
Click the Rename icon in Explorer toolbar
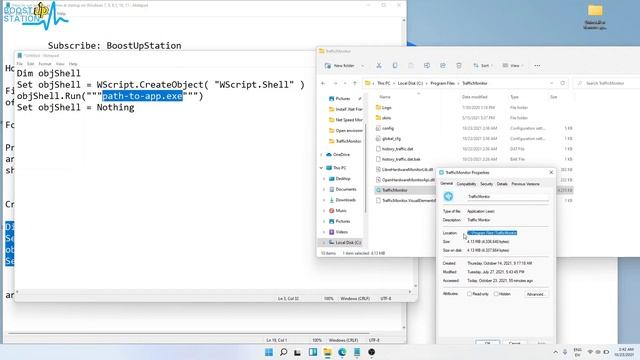(427, 66)
